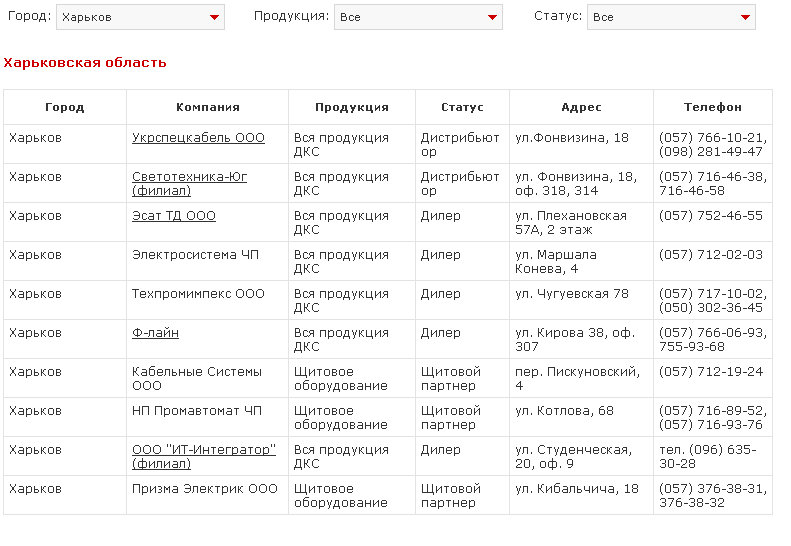Click Харьков city cell in Укрспецкабель row
Viewport: 791px width, 546px height.
35,138
